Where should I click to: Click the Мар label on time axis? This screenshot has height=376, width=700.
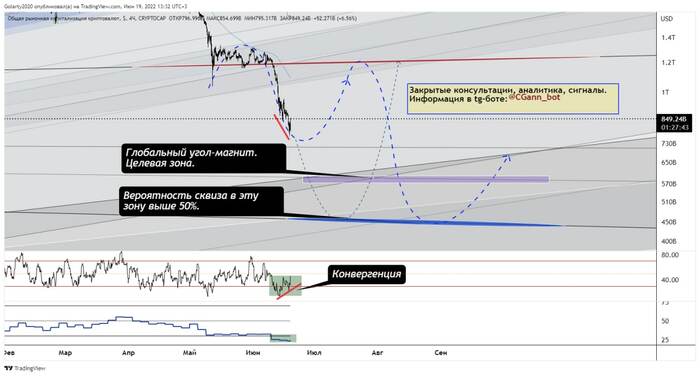coord(65,353)
